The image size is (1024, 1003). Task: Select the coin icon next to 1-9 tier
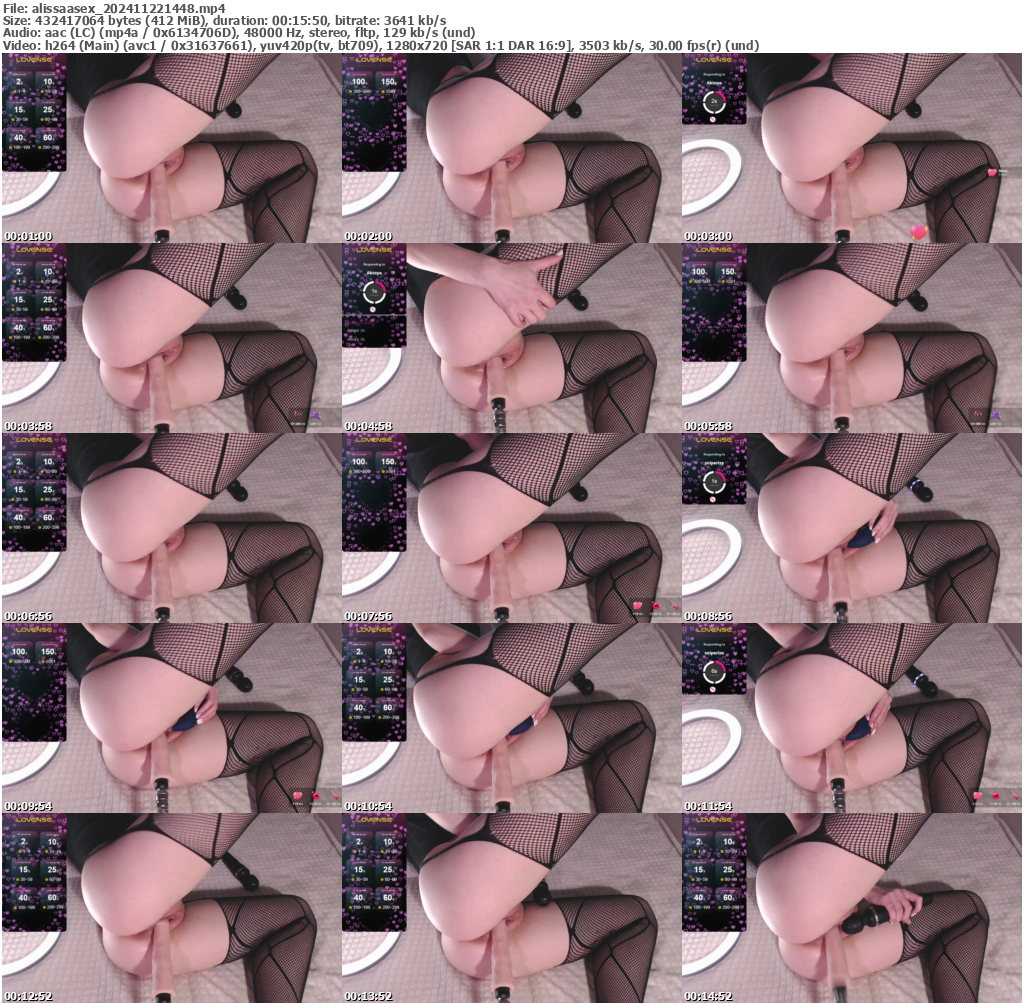pyautogui.click(x=16, y=91)
